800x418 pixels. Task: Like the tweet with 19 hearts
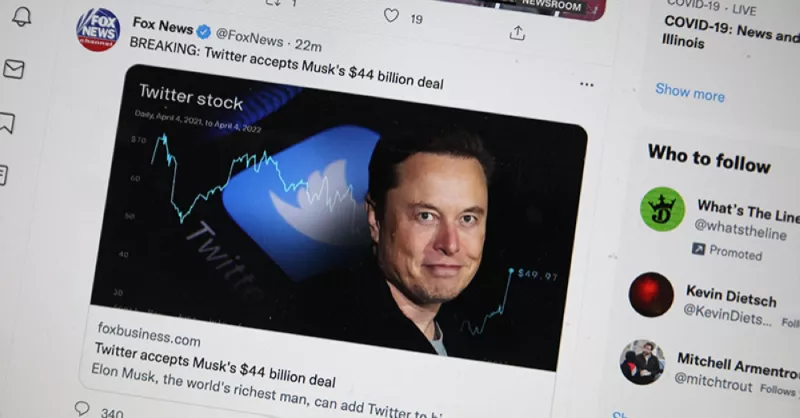[391, 16]
